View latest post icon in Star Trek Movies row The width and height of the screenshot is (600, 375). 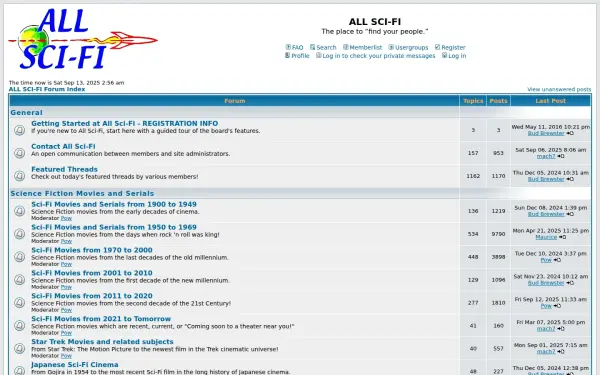click(561, 352)
